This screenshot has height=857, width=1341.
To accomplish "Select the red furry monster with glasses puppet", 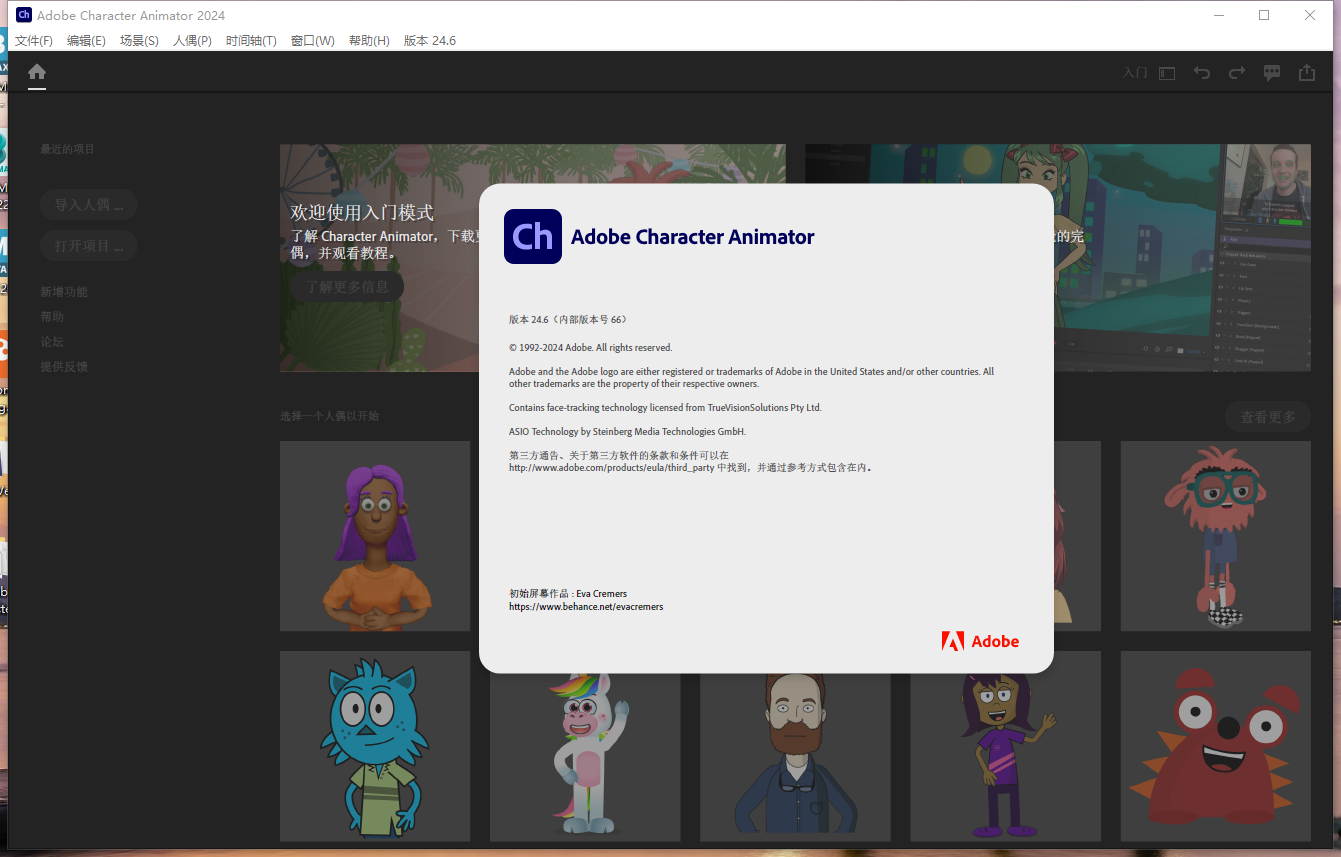I will [x=1215, y=536].
